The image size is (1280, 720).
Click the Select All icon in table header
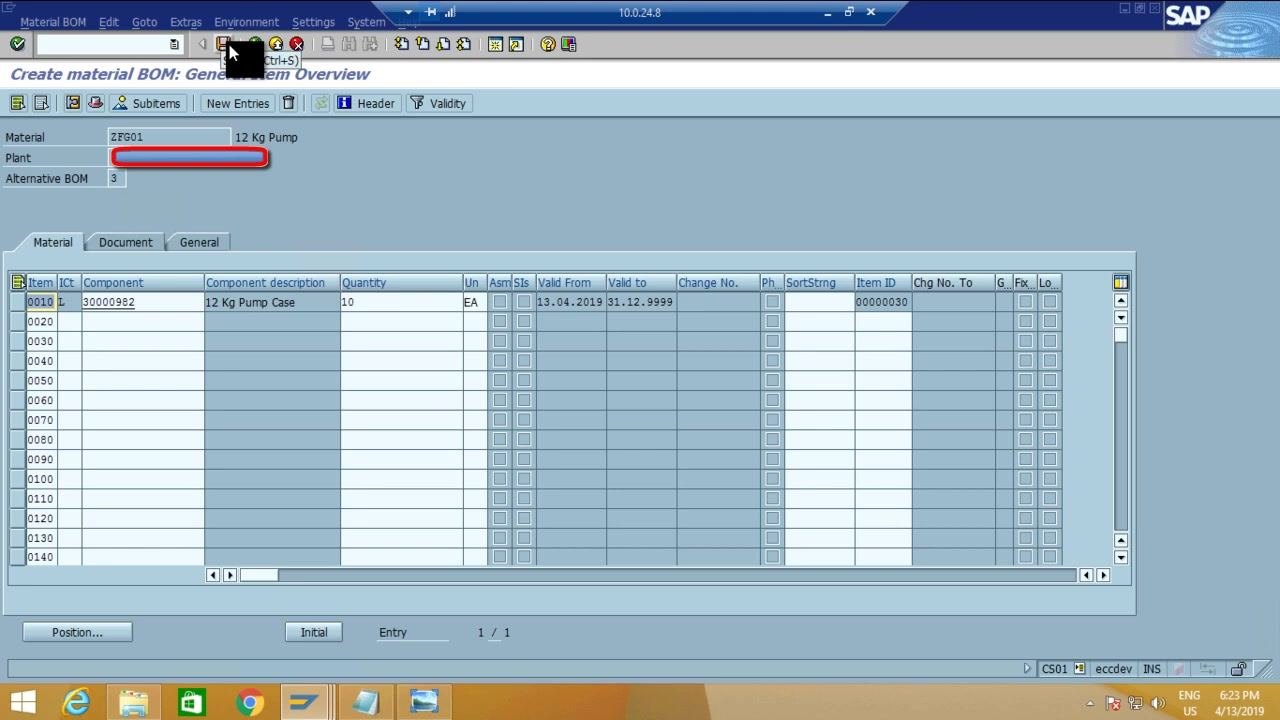tap(18, 283)
